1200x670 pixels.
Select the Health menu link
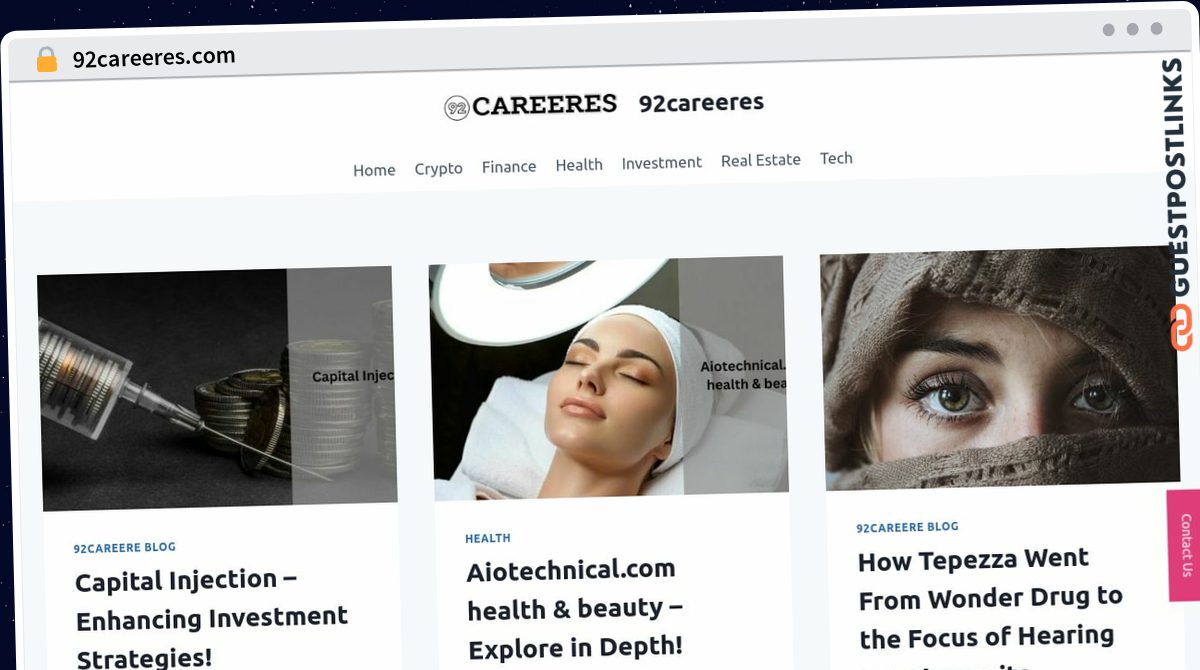[579, 164]
